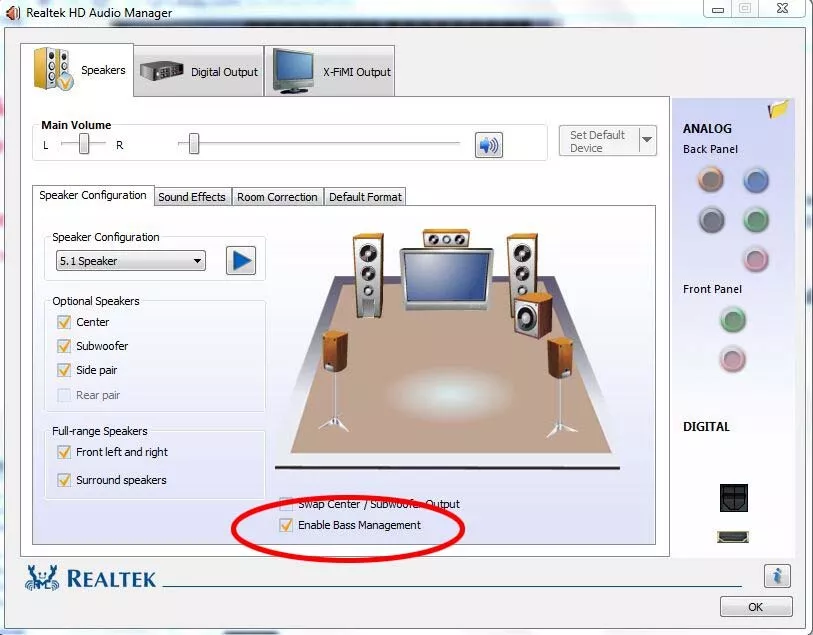Click the subwoofer in room diagram
Screen dimensions: 813x635
point(533,315)
